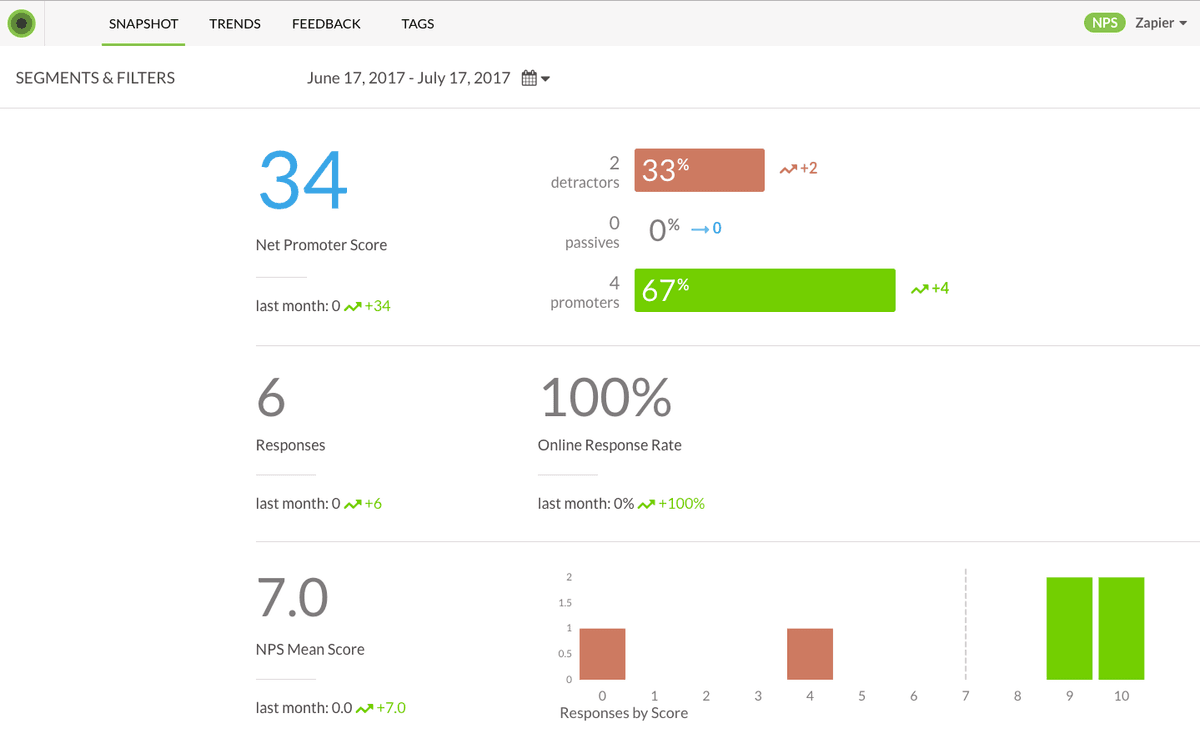Select the Snapshot tab
Image resolution: width=1200 pixels, height=739 pixels.
coord(143,23)
